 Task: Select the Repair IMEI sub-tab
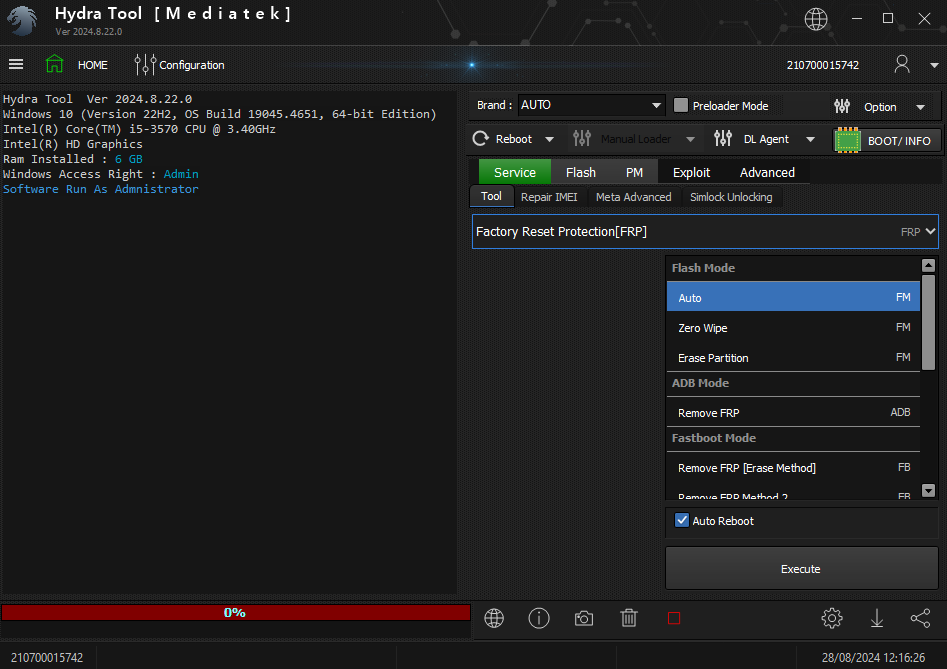[x=549, y=197]
